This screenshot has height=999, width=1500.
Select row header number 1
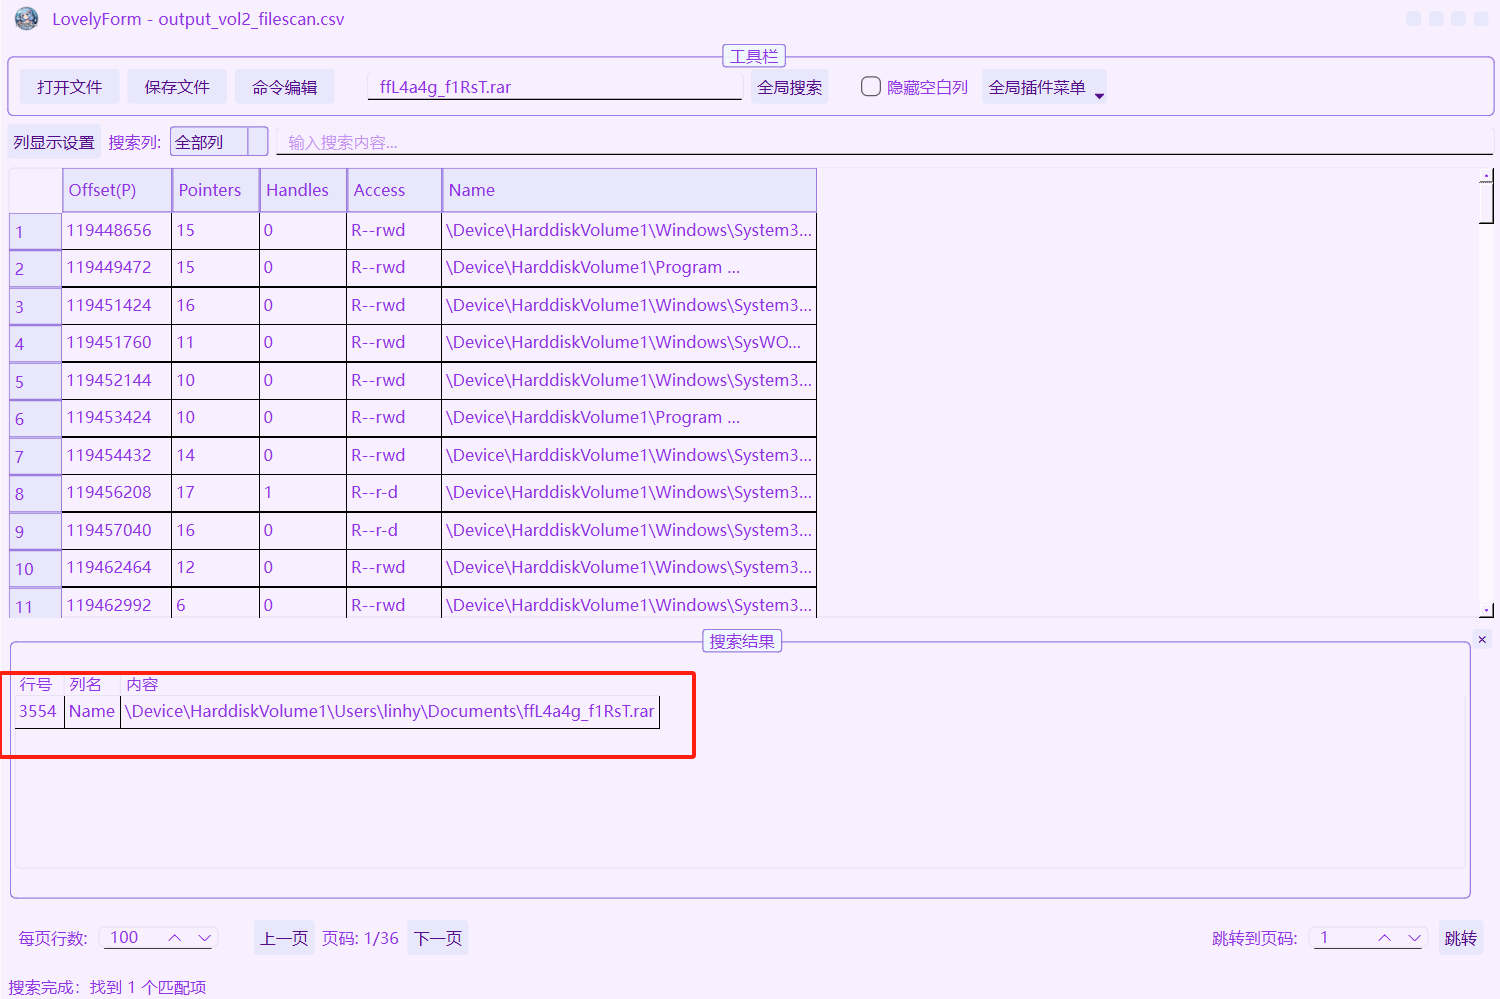(35, 231)
